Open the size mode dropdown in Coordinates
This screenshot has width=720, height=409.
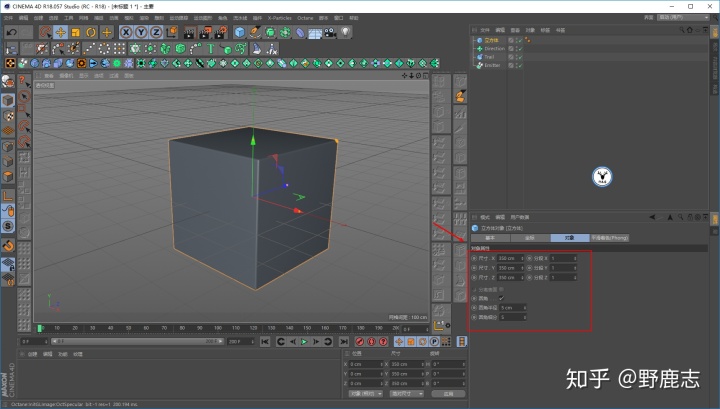406,394
